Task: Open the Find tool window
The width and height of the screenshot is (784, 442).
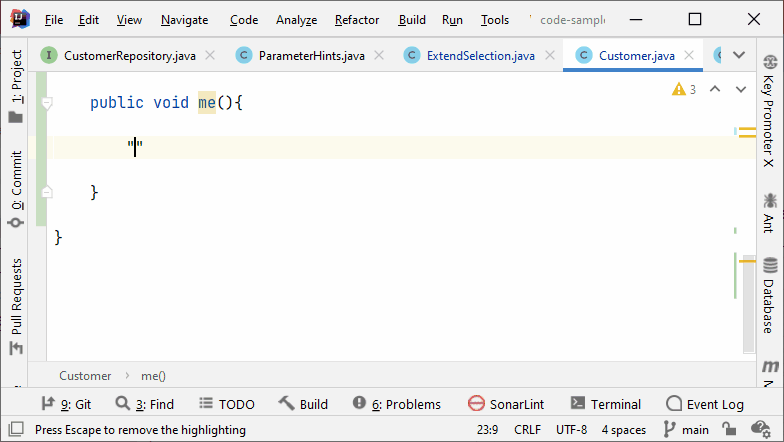Action: pos(144,404)
